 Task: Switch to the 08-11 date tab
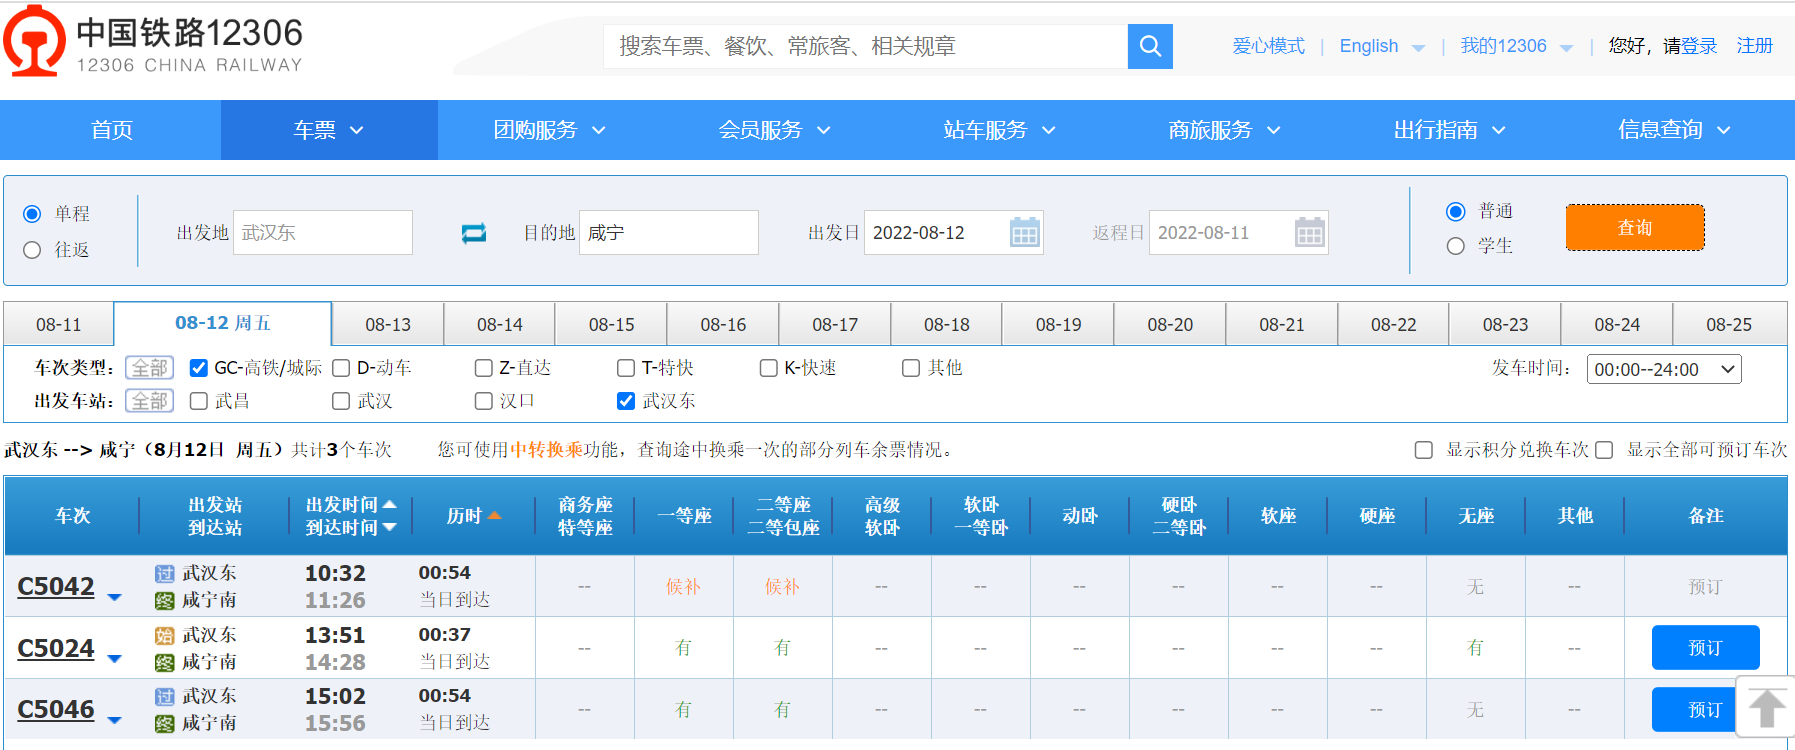tap(59, 325)
